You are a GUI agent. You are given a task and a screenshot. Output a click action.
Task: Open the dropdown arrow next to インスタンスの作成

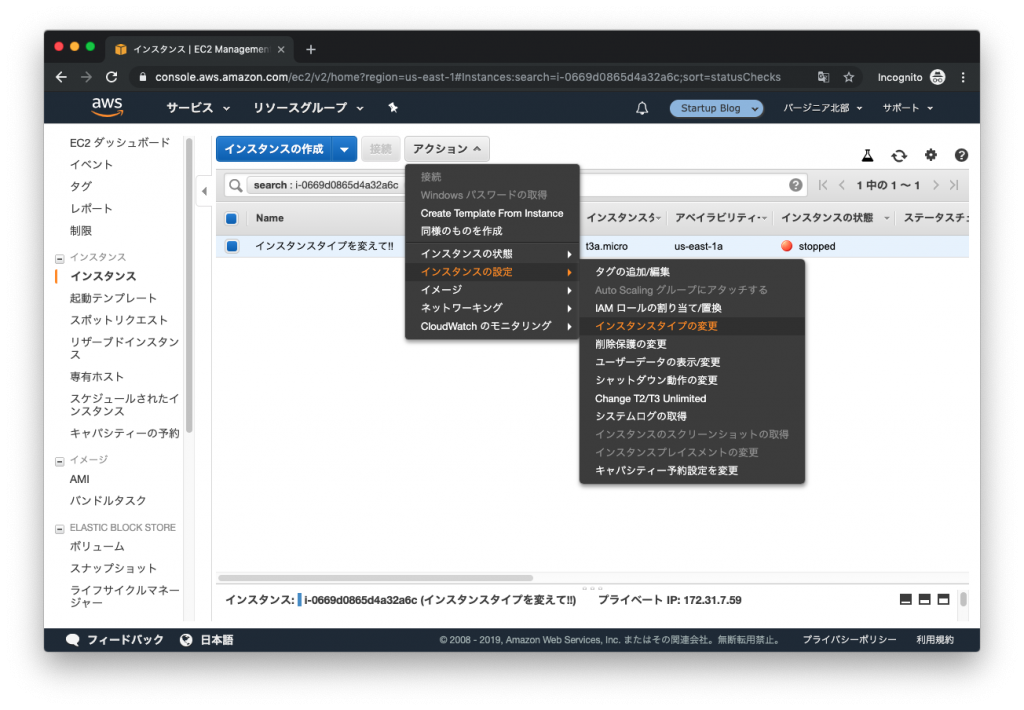pyautogui.click(x=344, y=149)
